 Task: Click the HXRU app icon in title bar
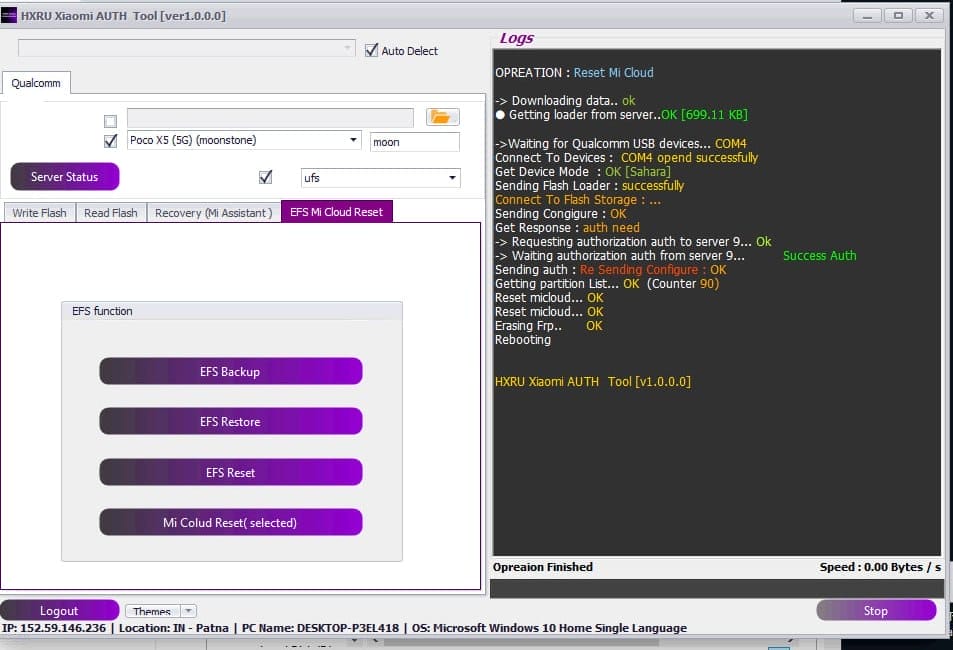tap(10, 15)
